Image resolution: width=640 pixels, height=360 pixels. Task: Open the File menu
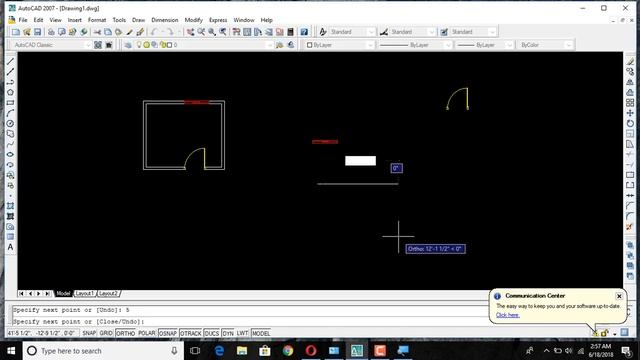[23, 20]
